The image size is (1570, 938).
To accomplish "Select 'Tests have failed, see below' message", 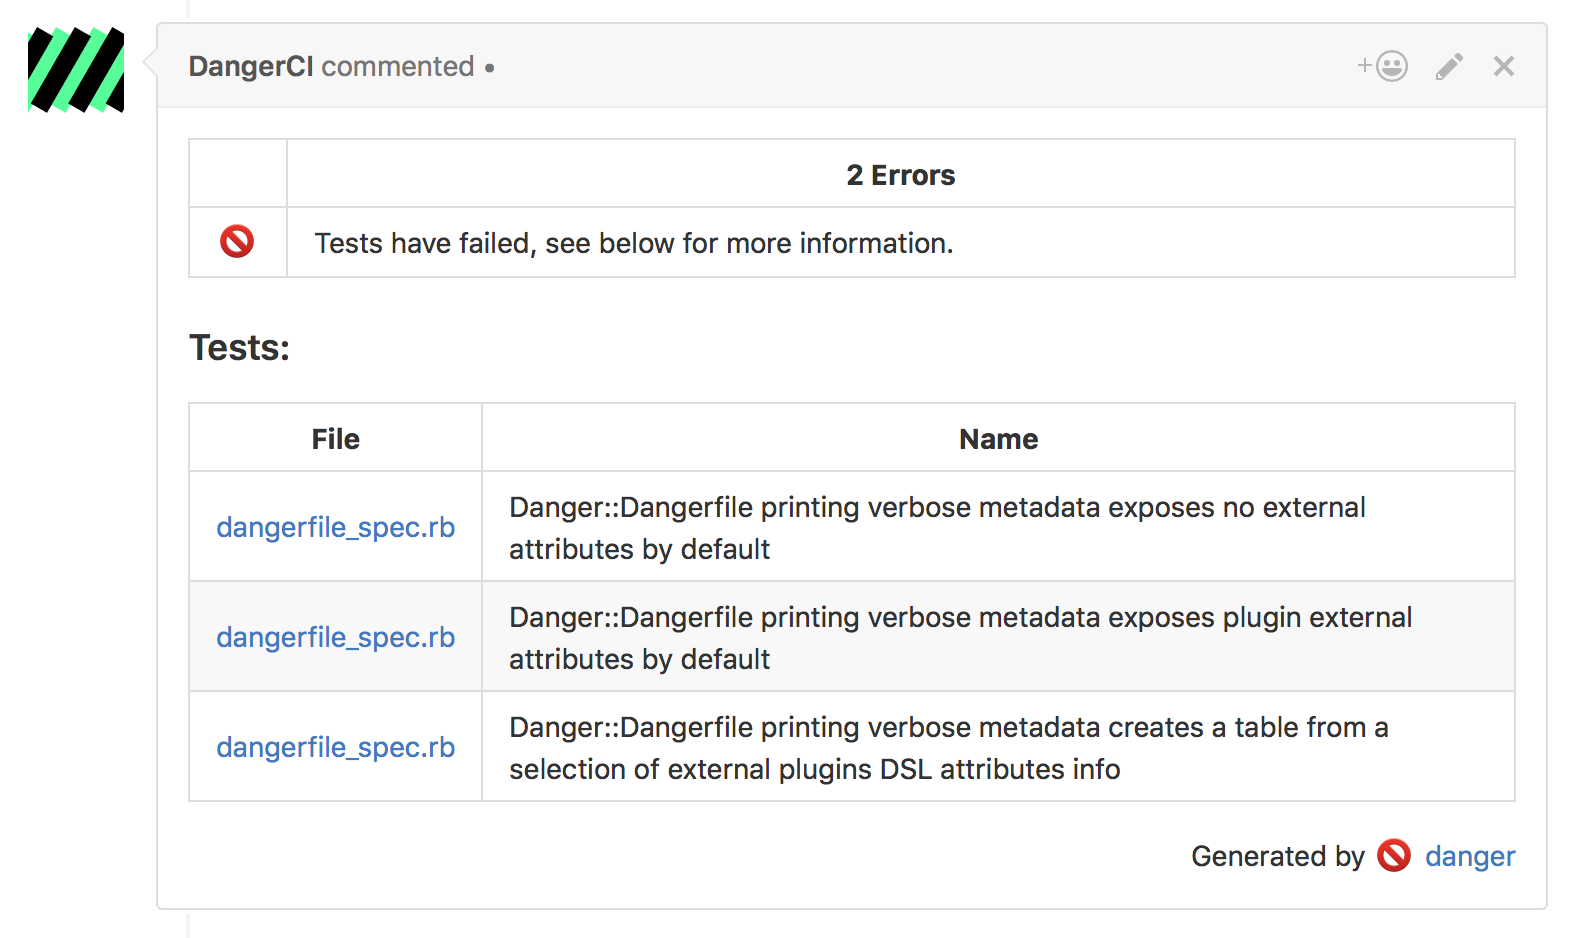I will pyautogui.click(x=634, y=243).
